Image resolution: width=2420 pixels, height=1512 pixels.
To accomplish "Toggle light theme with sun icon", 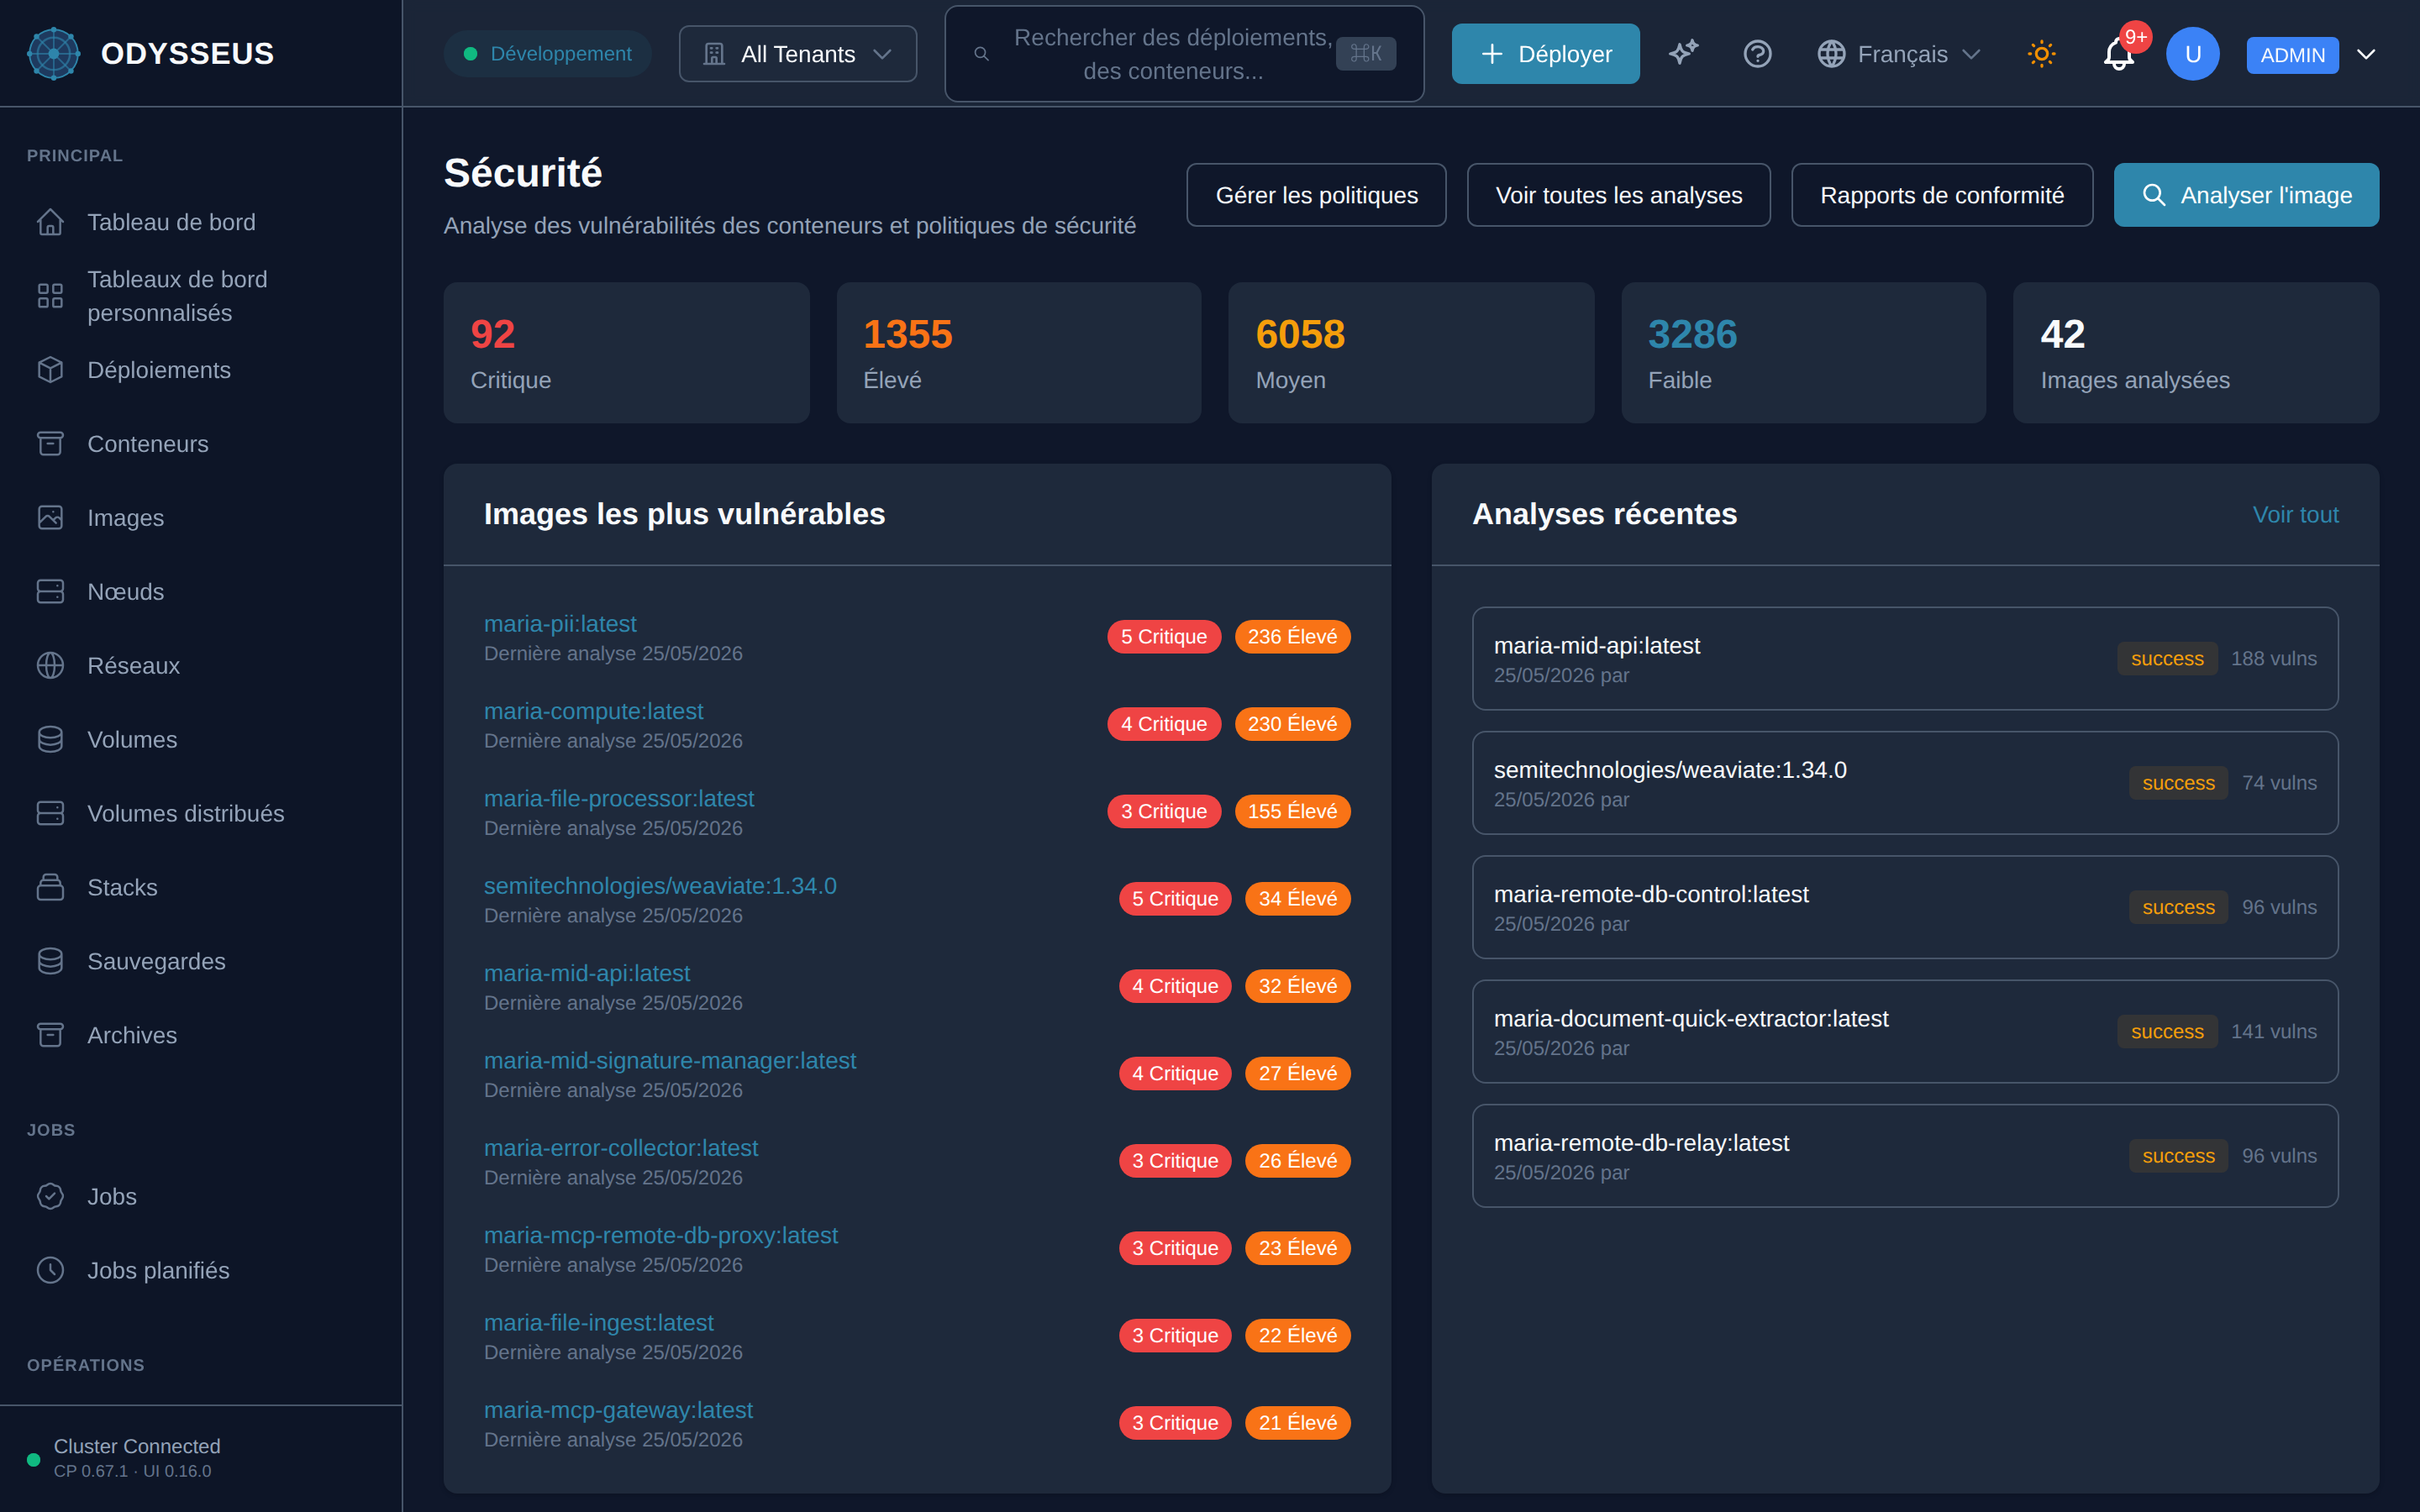I will [x=2041, y=54].
